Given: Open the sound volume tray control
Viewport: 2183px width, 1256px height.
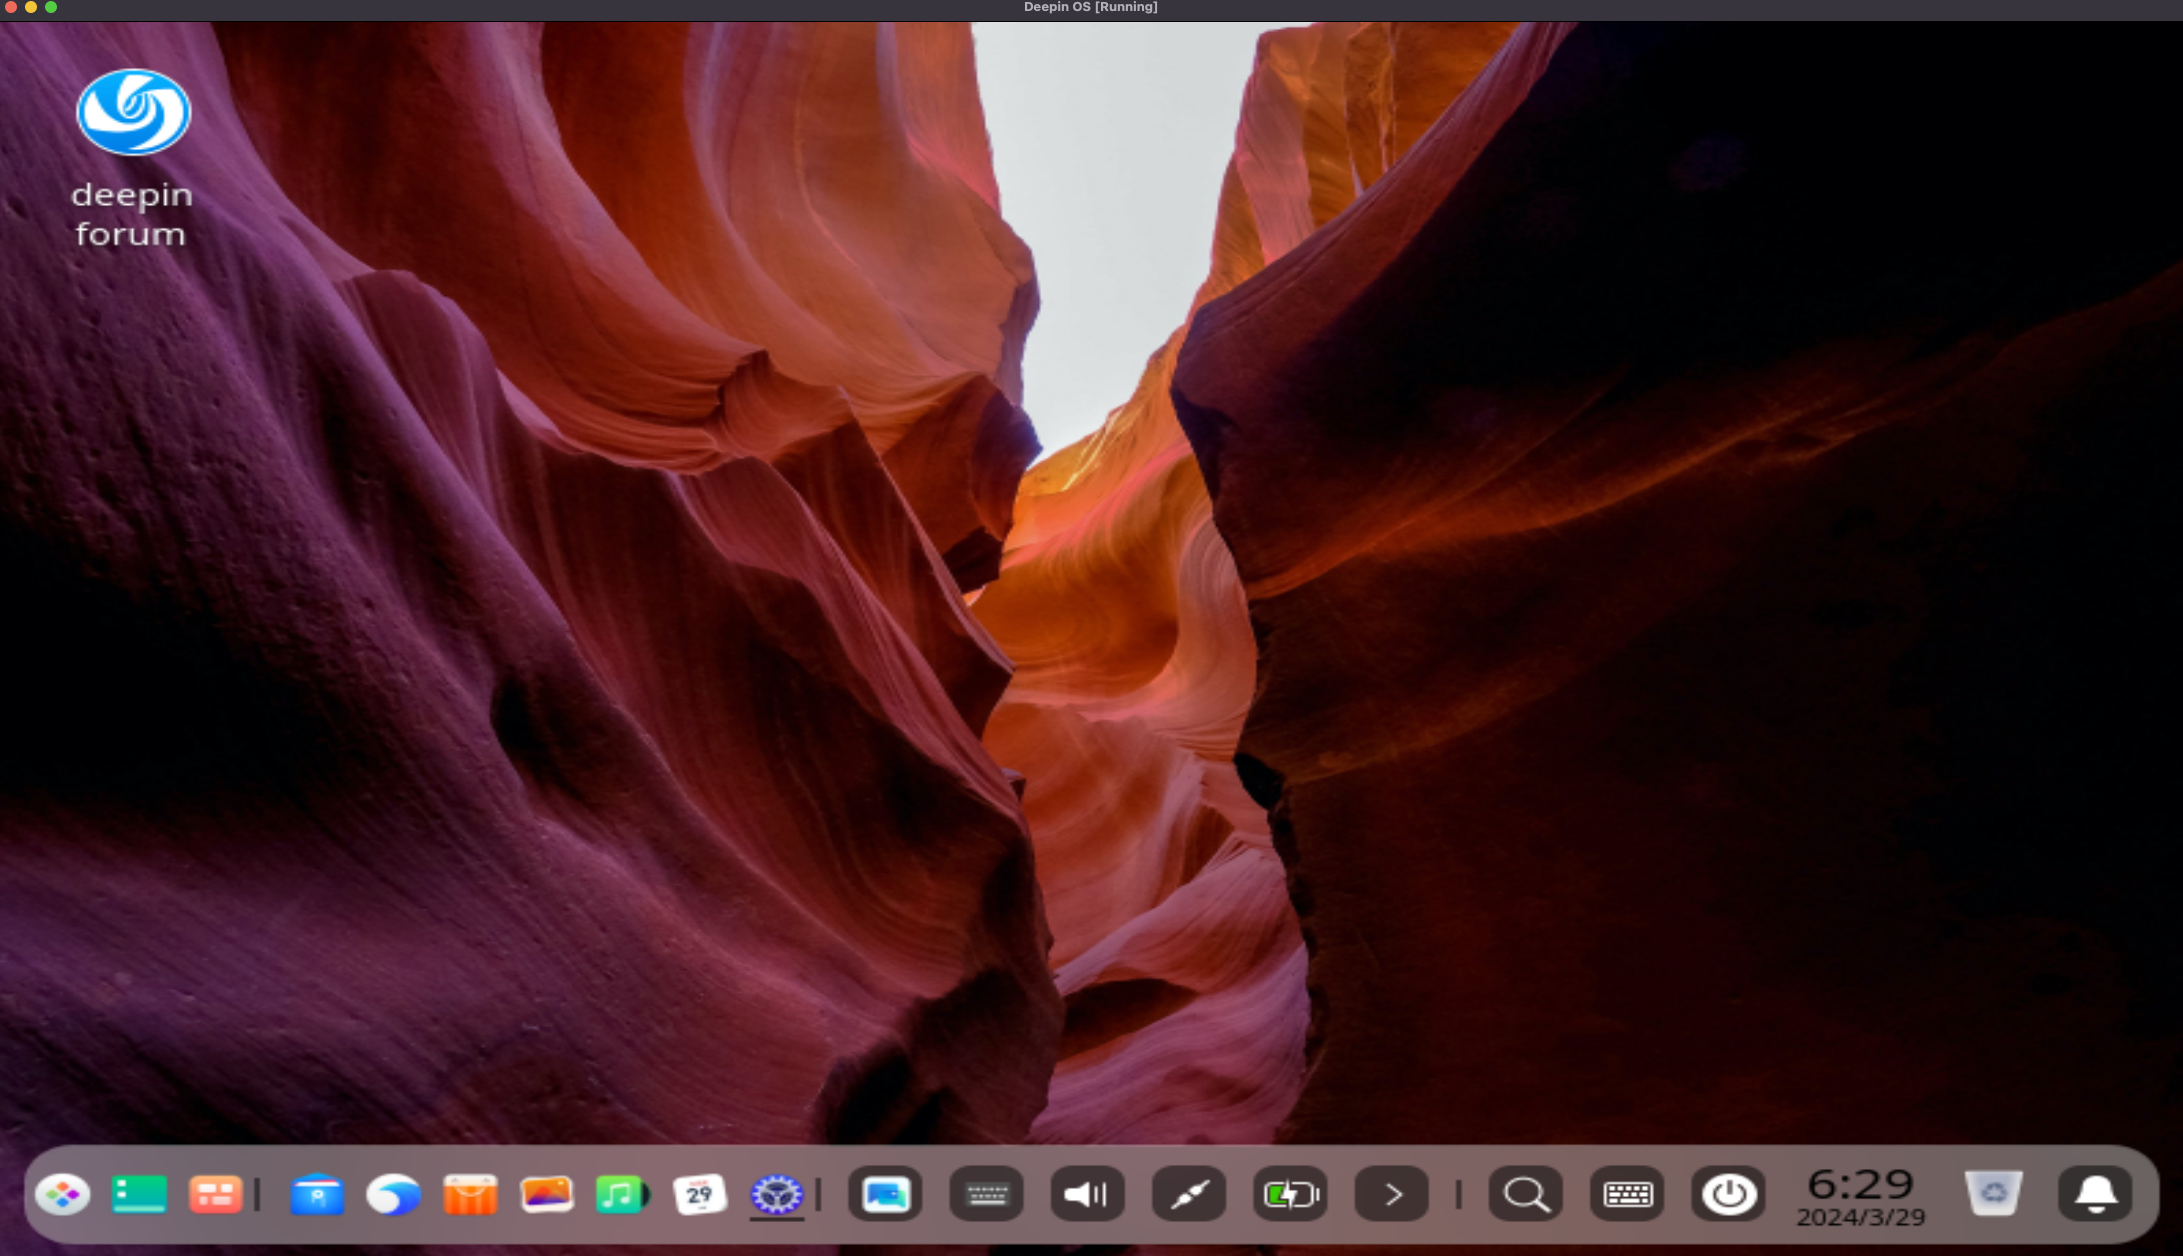Looking at the screenshot, I should [1087, 1194].
